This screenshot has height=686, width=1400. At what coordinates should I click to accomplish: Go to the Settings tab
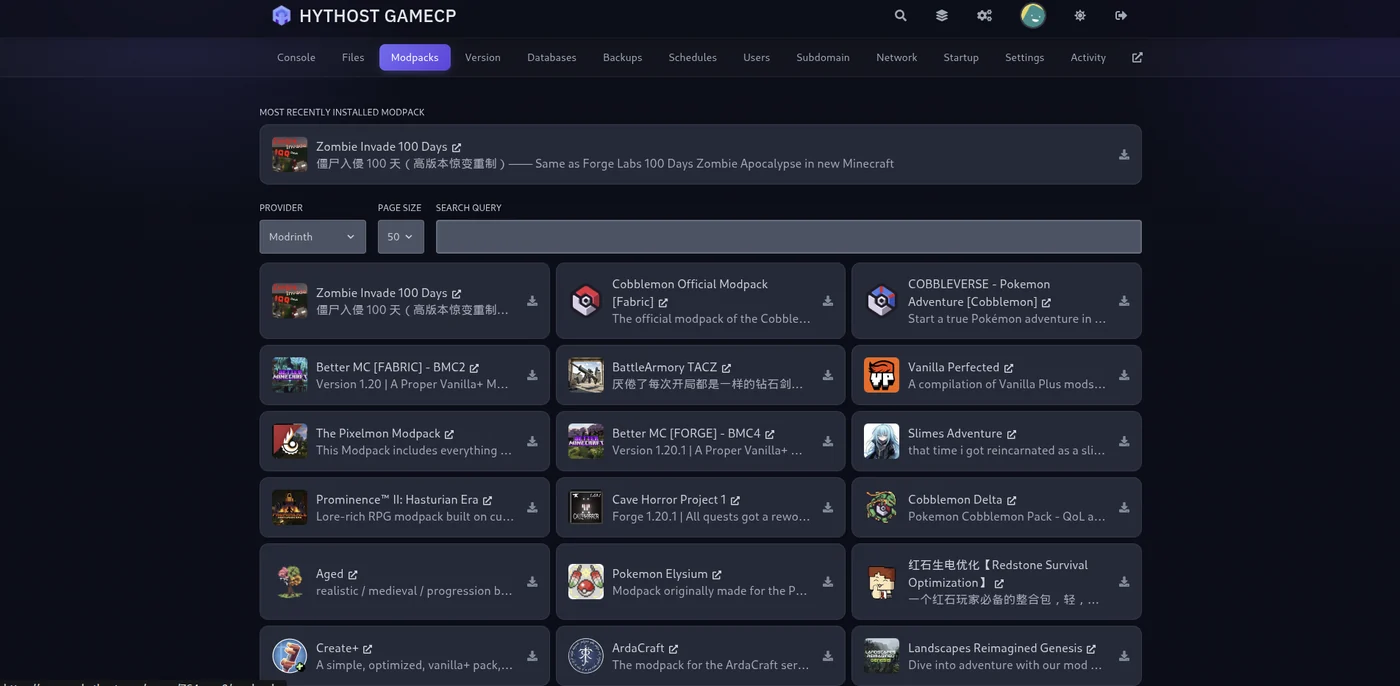[x=1025, y=58]
